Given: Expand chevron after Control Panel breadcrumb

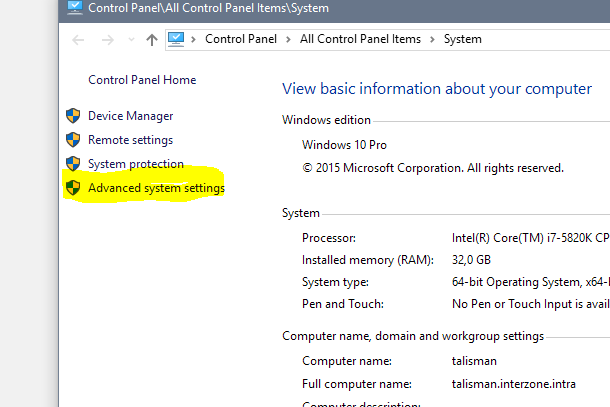Looking at the screenshot, I should tap(288, 39).
